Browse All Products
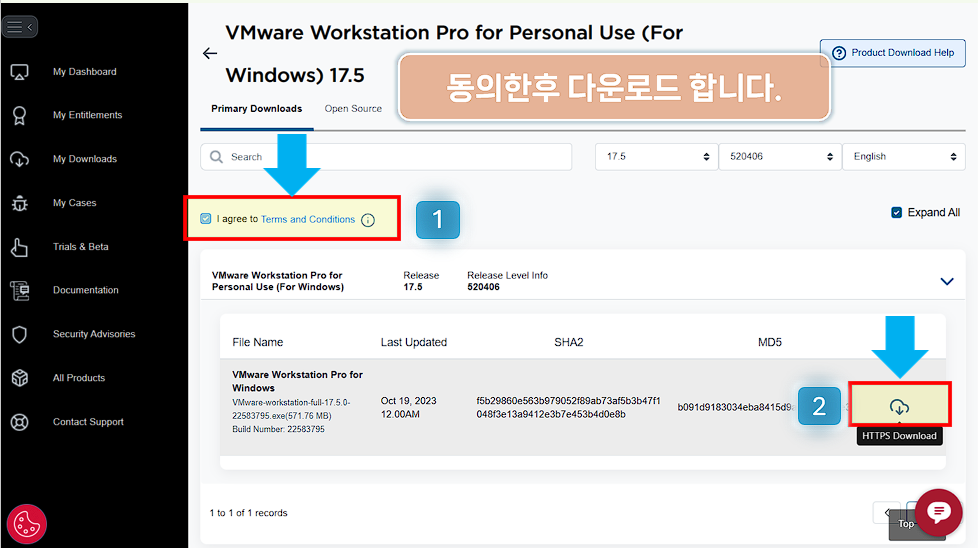Viewport: 978px width, 548px height. tap(79, 378)
